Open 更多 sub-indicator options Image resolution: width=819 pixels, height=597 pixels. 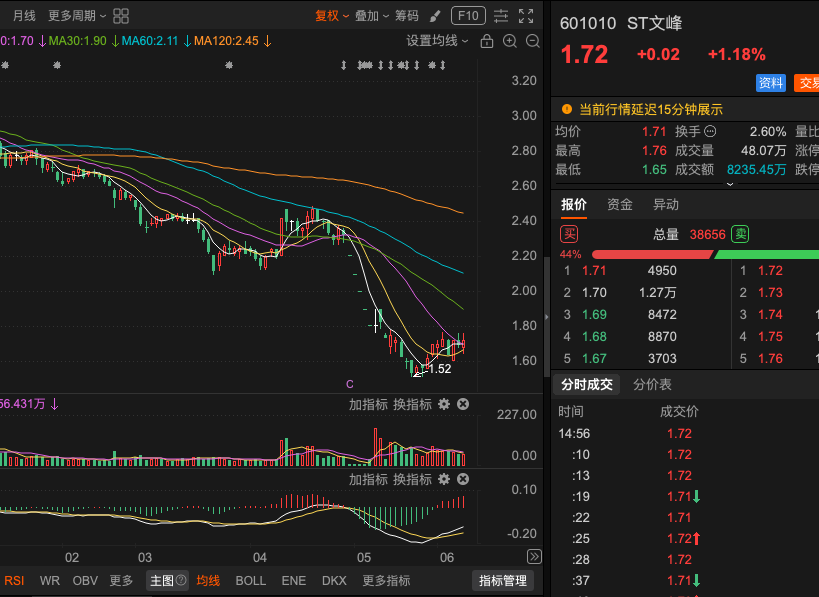(121, 581)
